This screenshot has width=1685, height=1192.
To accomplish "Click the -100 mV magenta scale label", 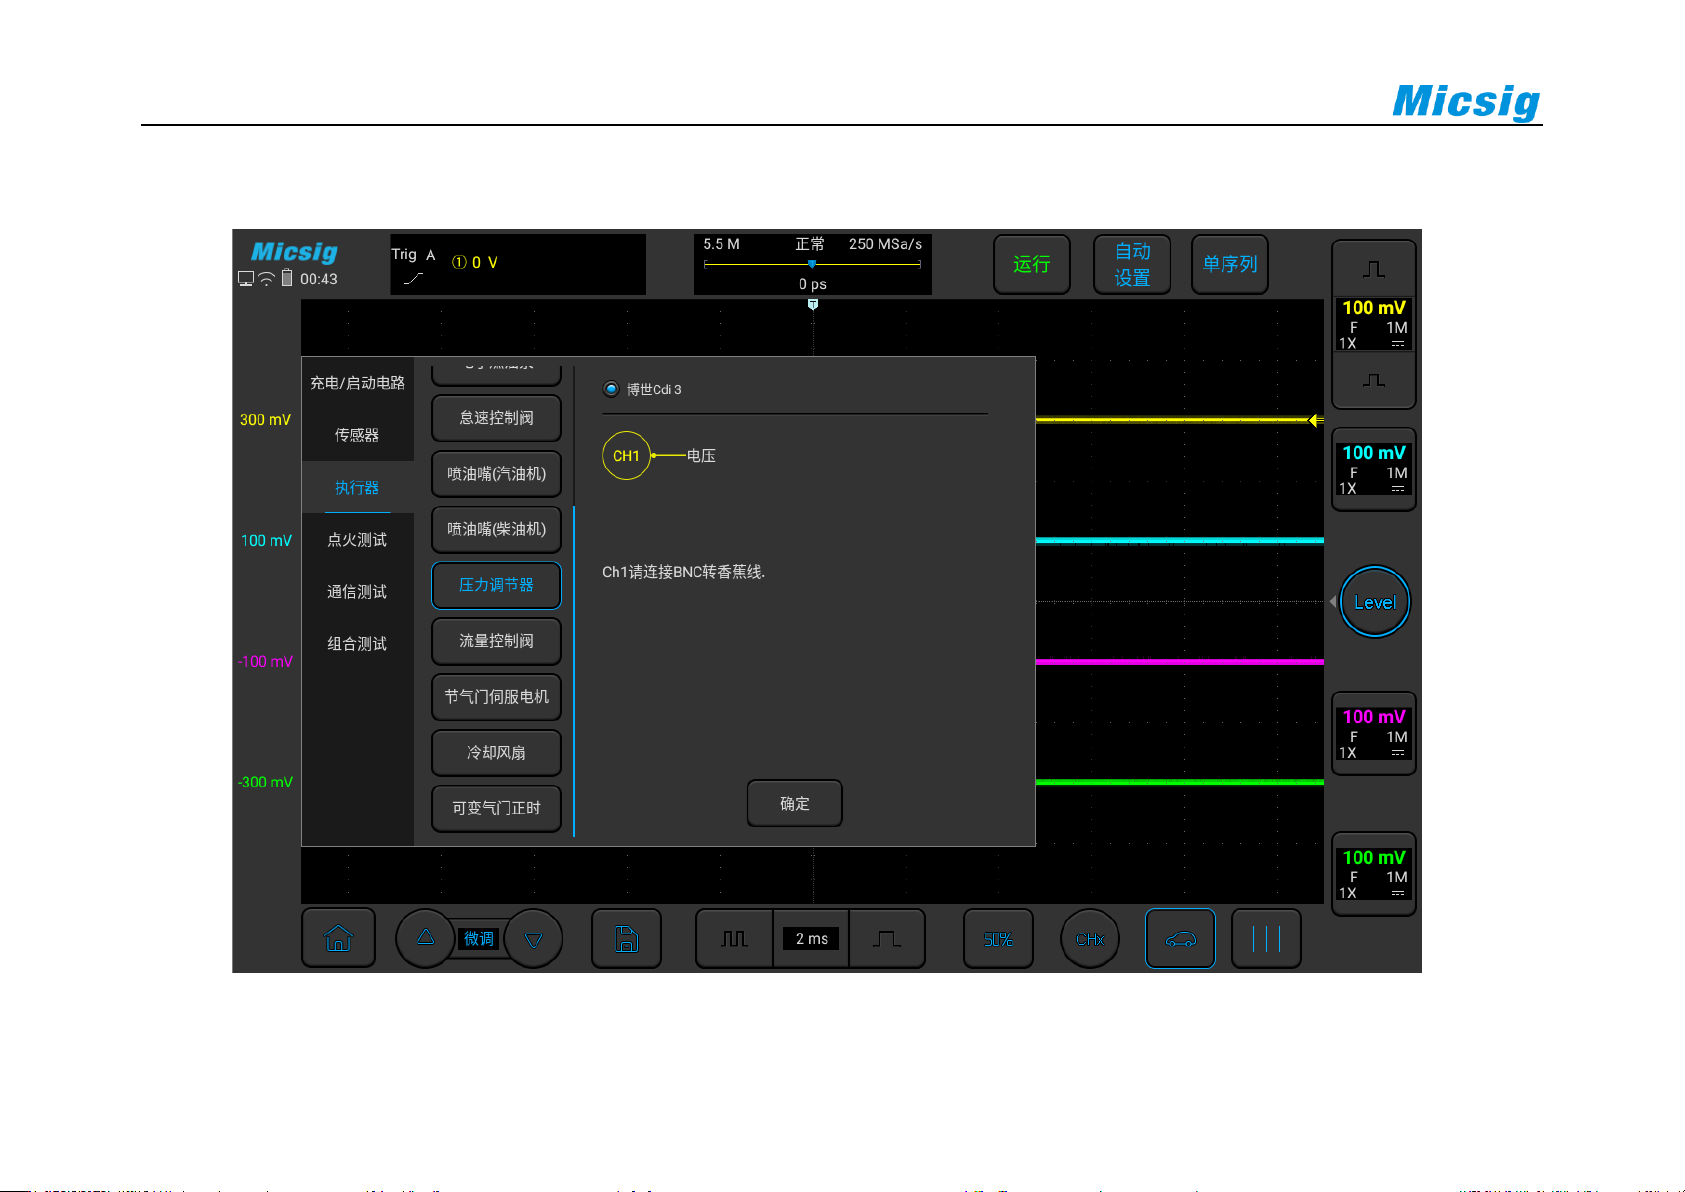I will (265, 662).
